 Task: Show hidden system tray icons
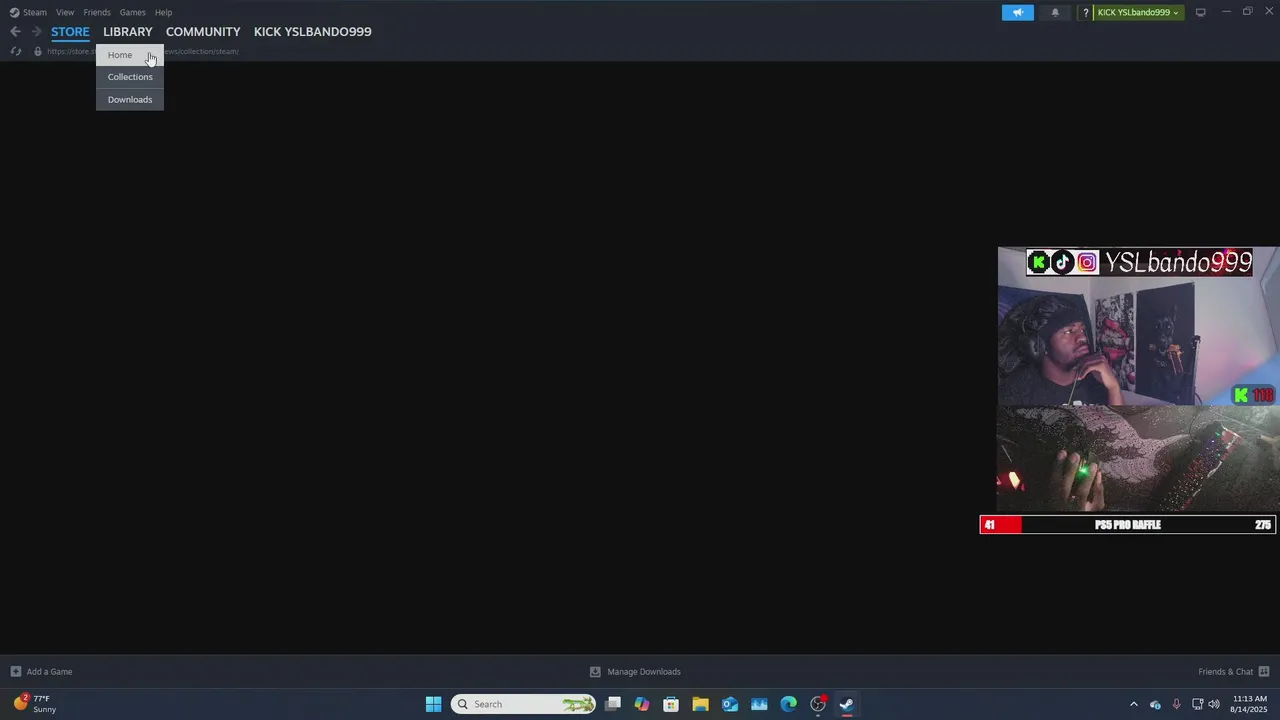pyautogui.click(x=1133, y=704)
